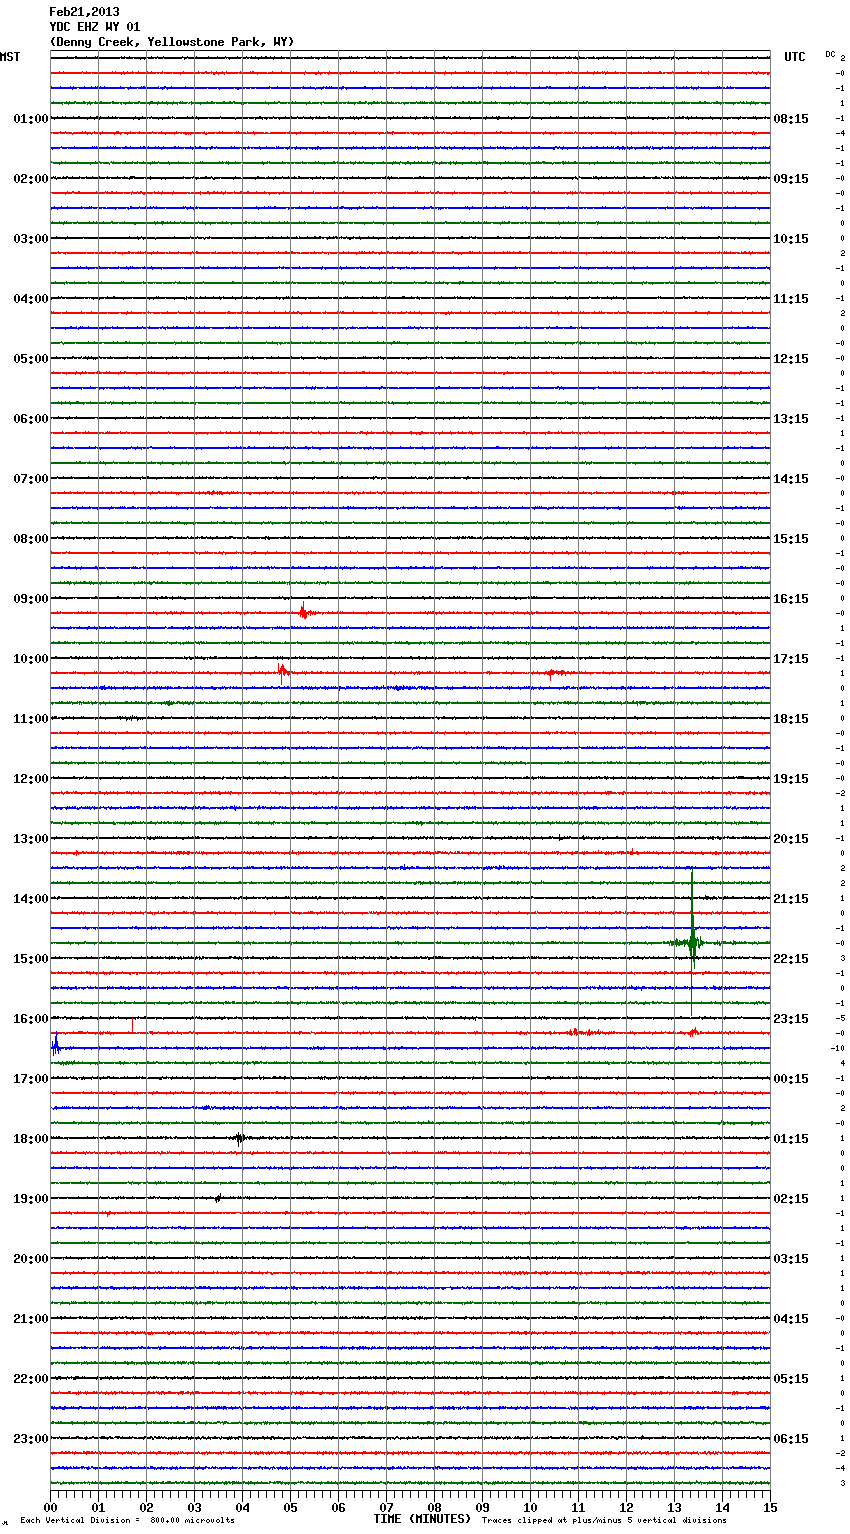Click the DC column header

pyautogui.click(x=830, y=54)
